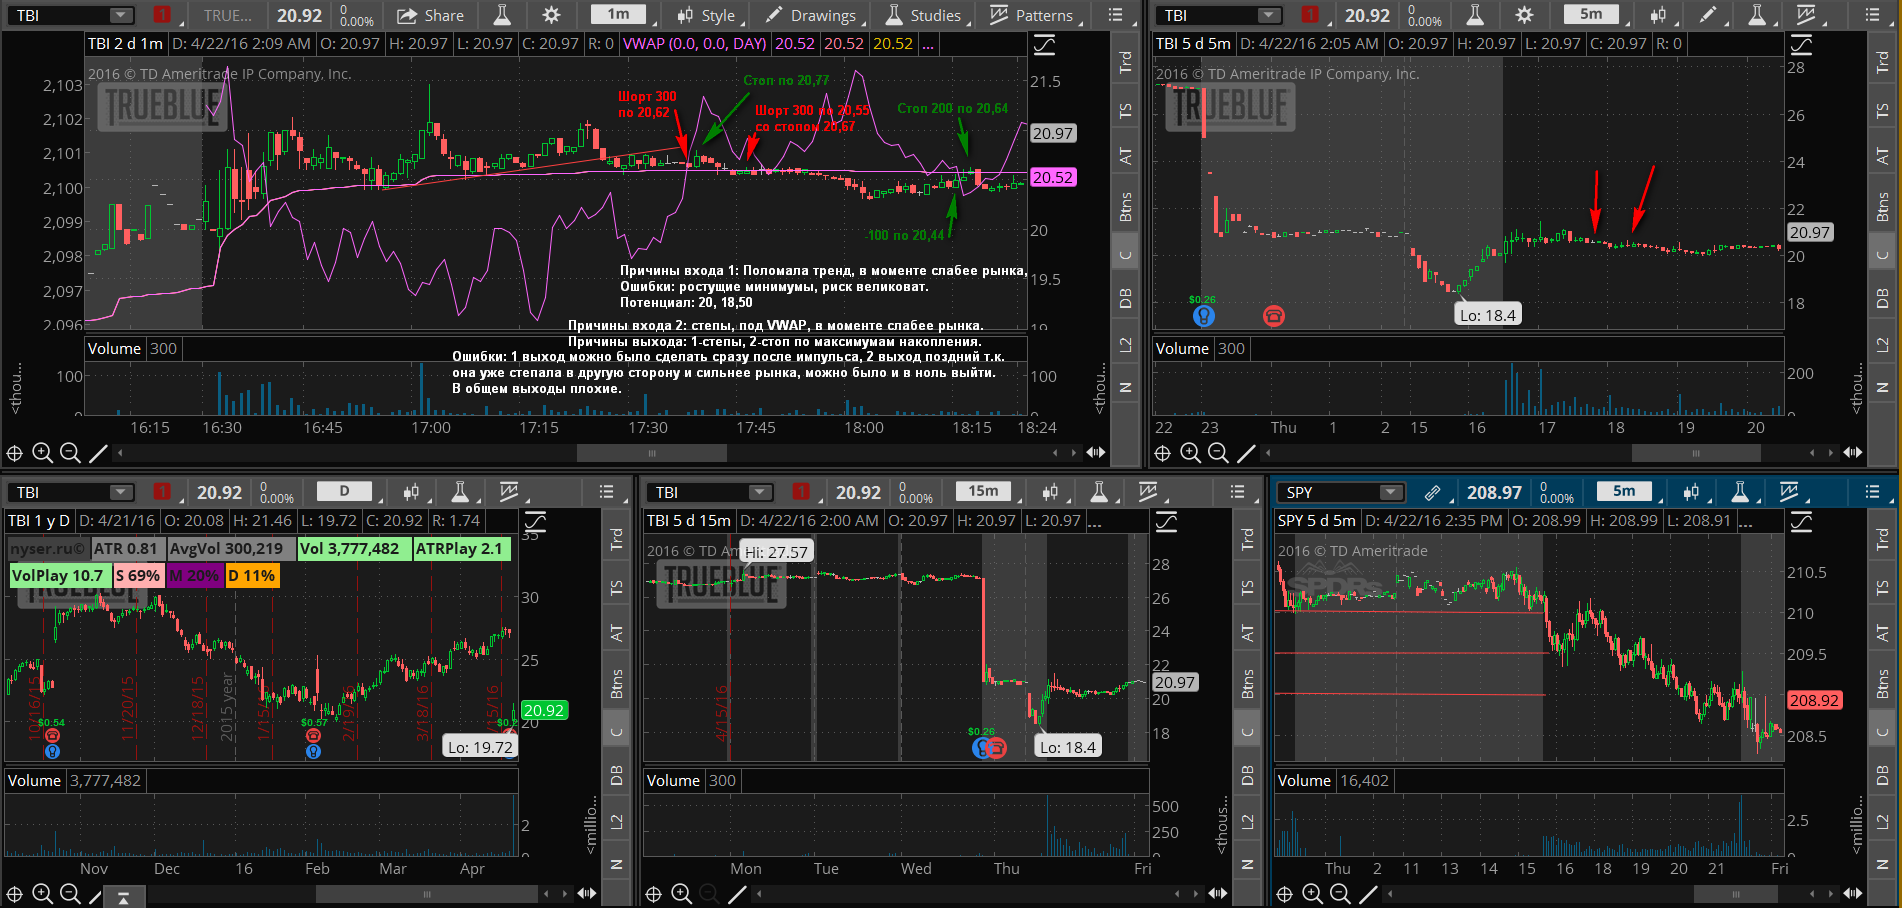Toggle the L2 sidebar panel on SPY chart
The width and height of the screenshot is (1902, 908).
pyautogui.click(x=1882, y=821)
